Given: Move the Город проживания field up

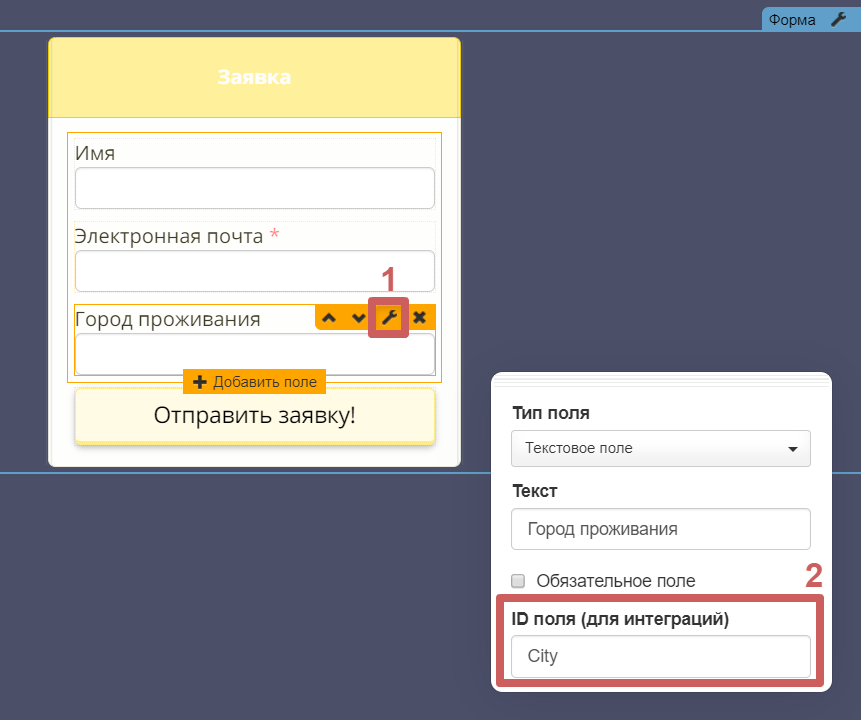Looking at the screenshot, I should pyautogui.click(x=329, y=318).
